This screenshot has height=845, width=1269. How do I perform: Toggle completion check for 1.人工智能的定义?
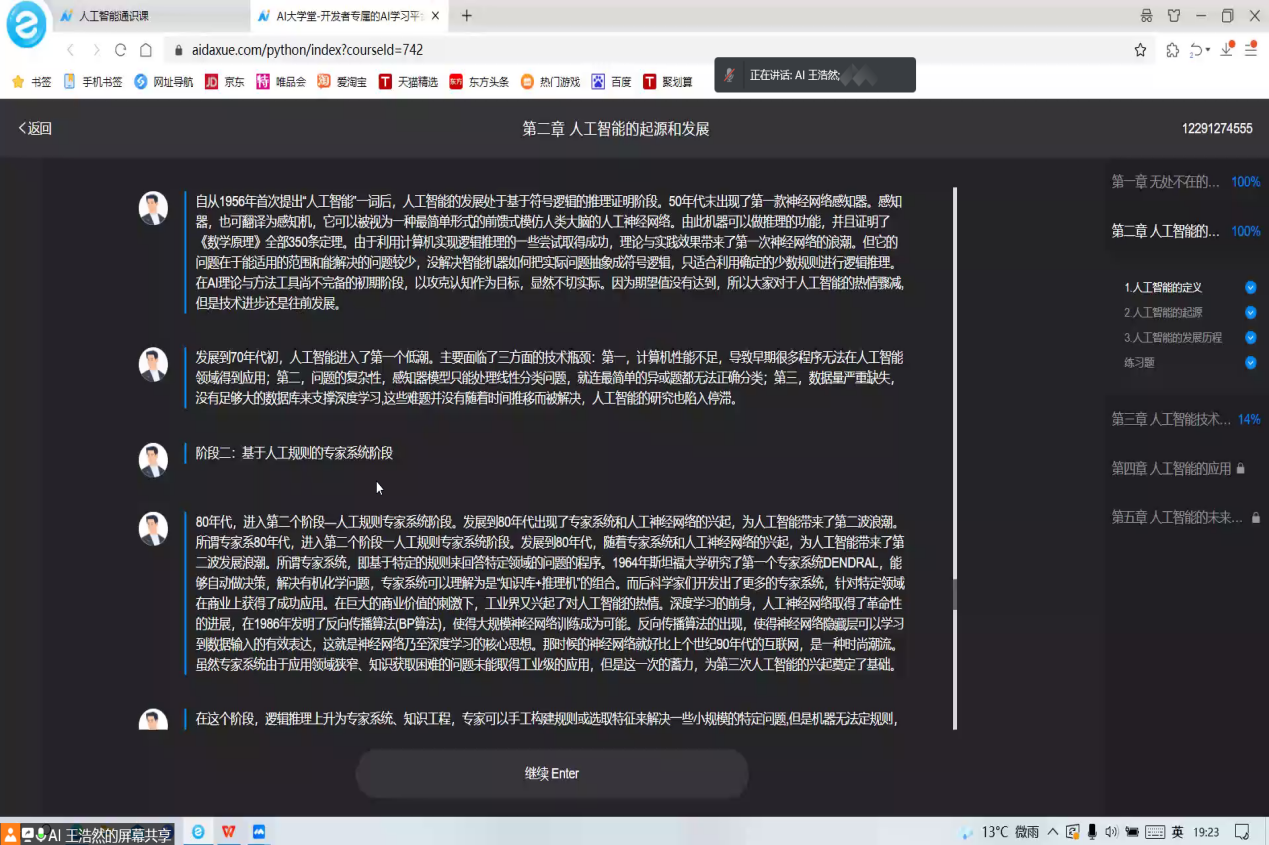pos(1249,287)
